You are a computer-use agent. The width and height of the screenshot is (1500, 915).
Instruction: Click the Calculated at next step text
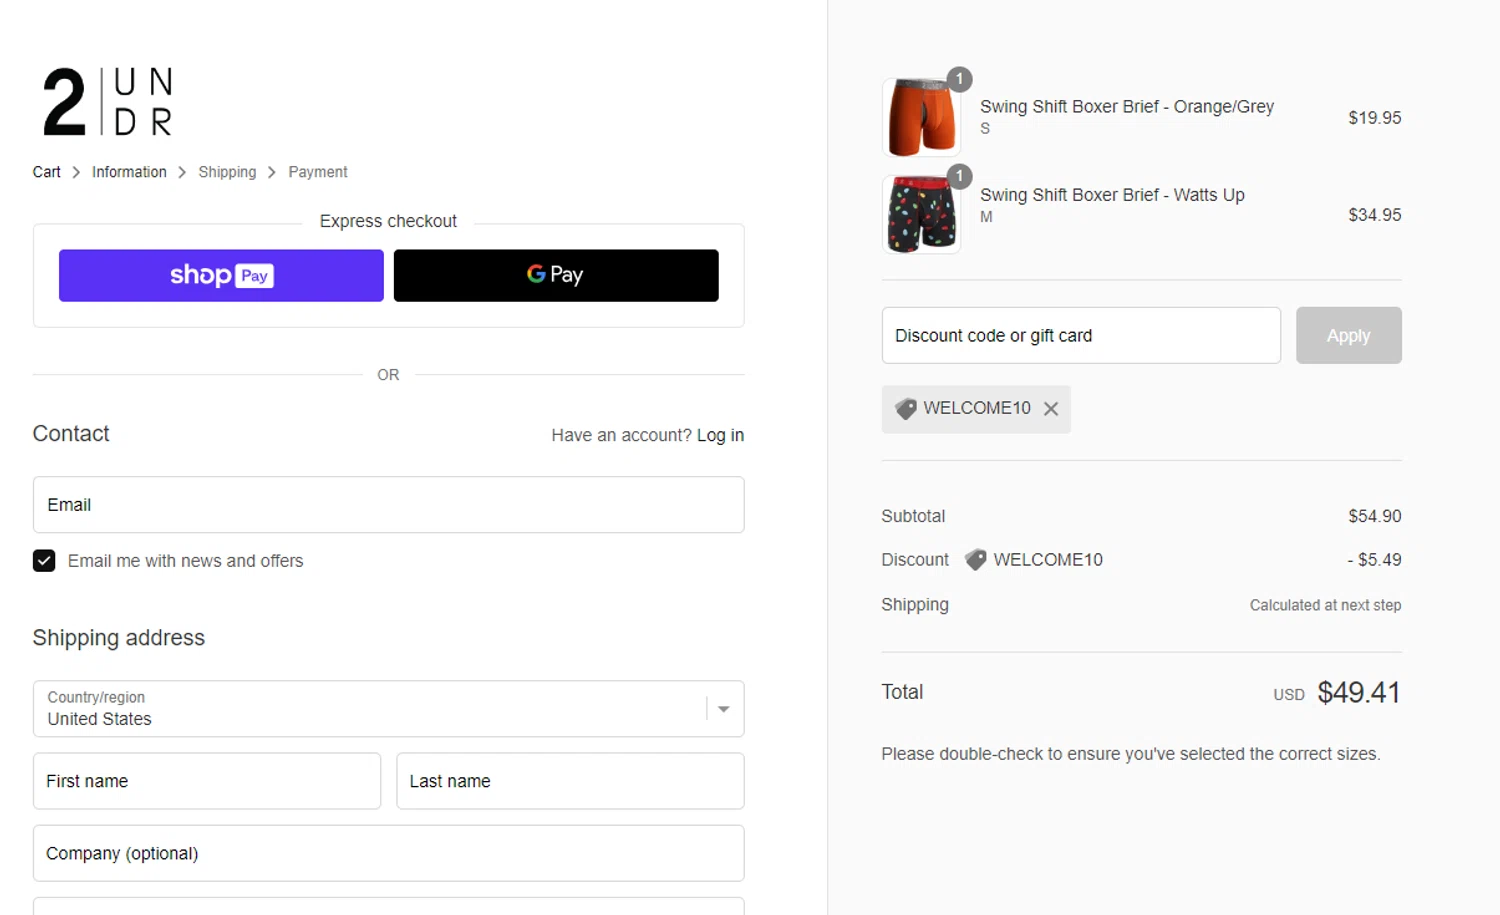pos(1325,605)
